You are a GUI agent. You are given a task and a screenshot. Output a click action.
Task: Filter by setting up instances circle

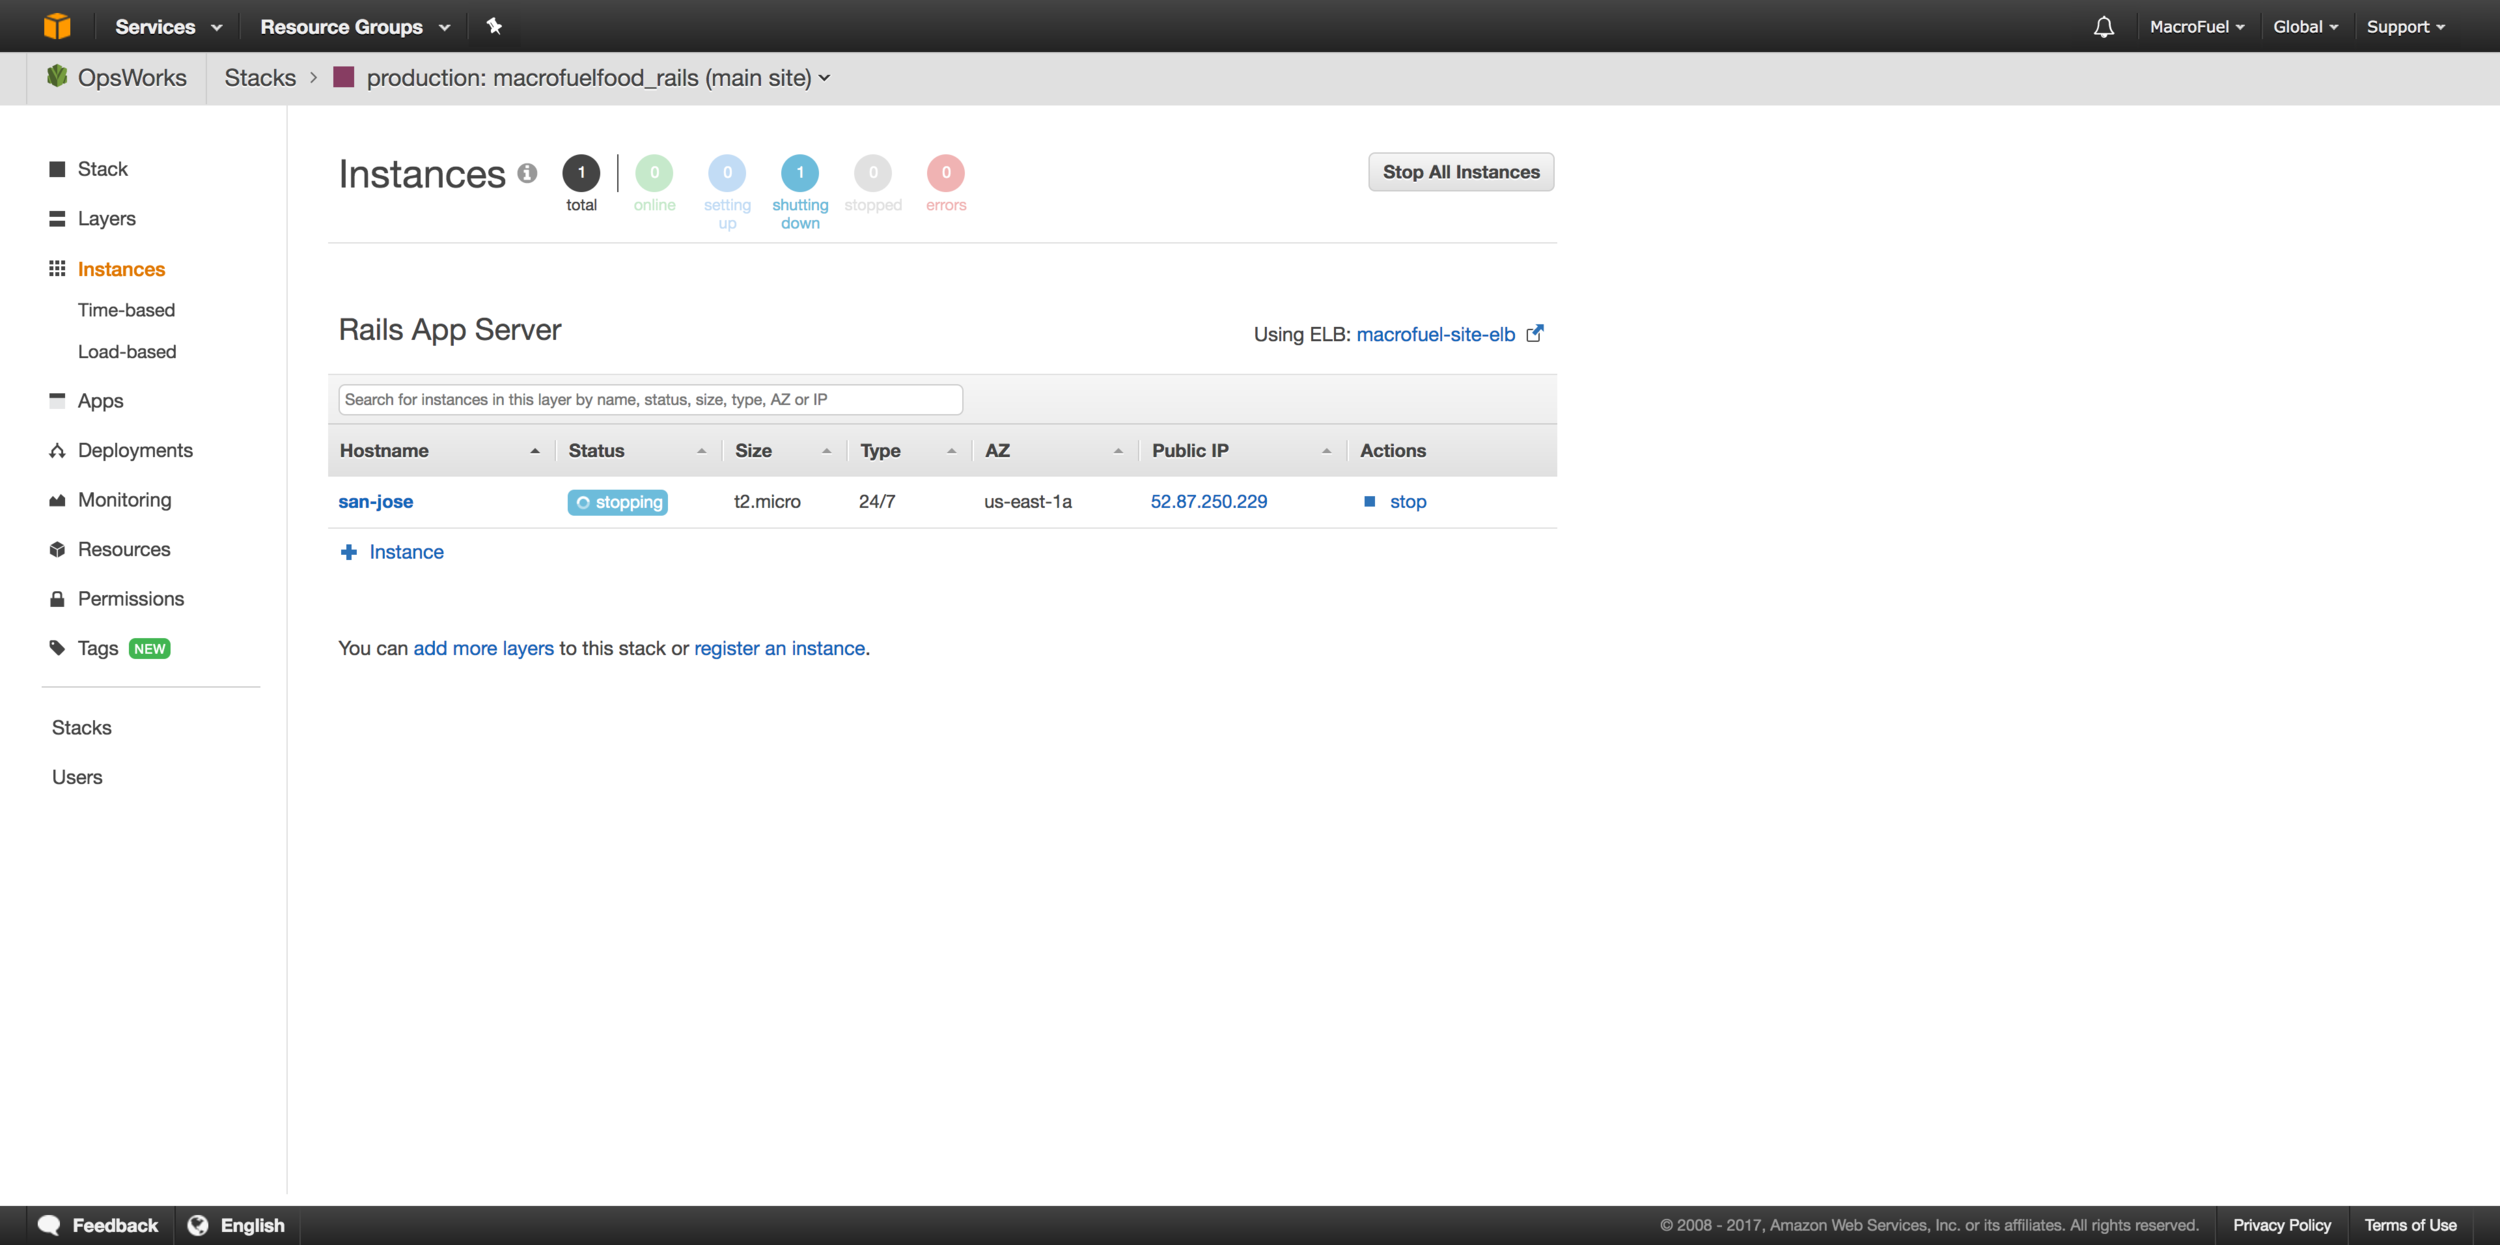pyautogui.click(x=727, y=172)
